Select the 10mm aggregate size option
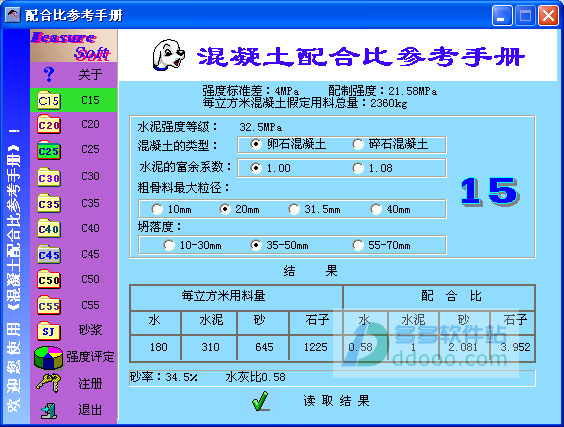This screenshot has height=427, width=564. pyautogui.click(x=157, y=209)
